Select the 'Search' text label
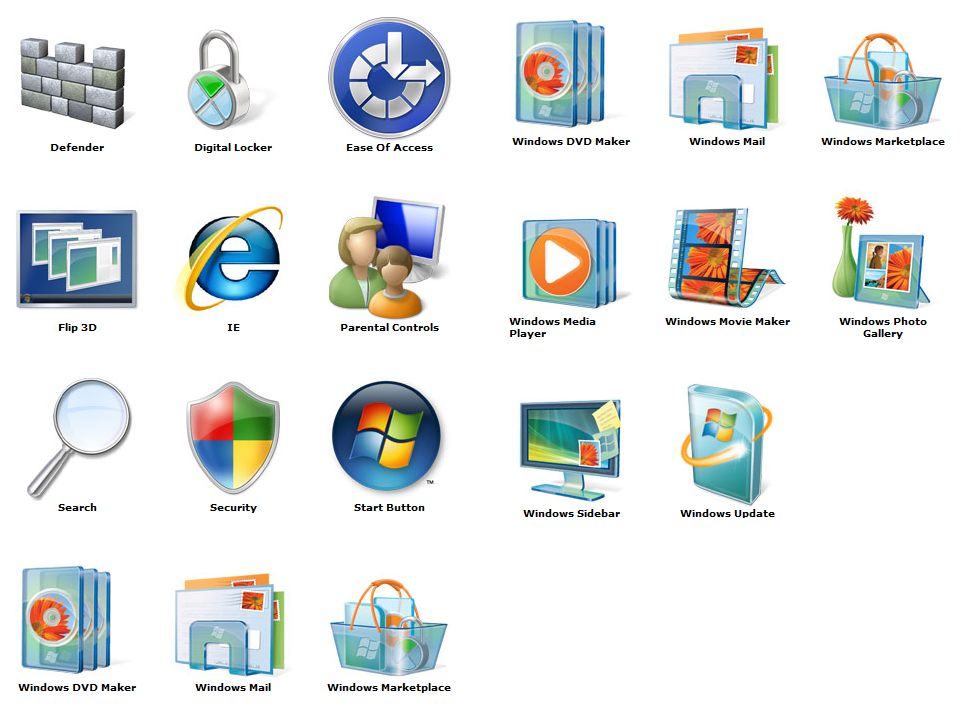This screenshot has height=725, width=961. pyautogui.click(x=77, y=507)
